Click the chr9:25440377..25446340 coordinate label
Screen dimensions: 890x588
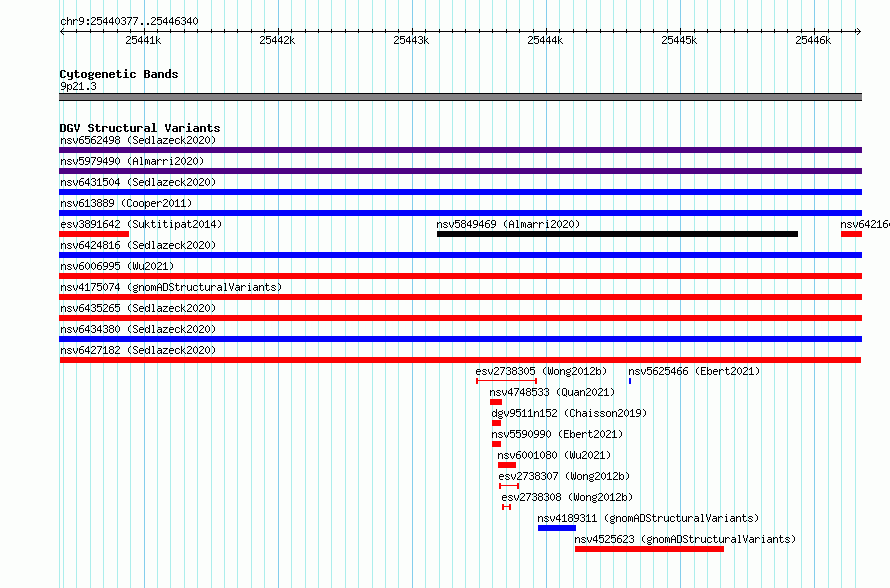click(x=129, y=21)
